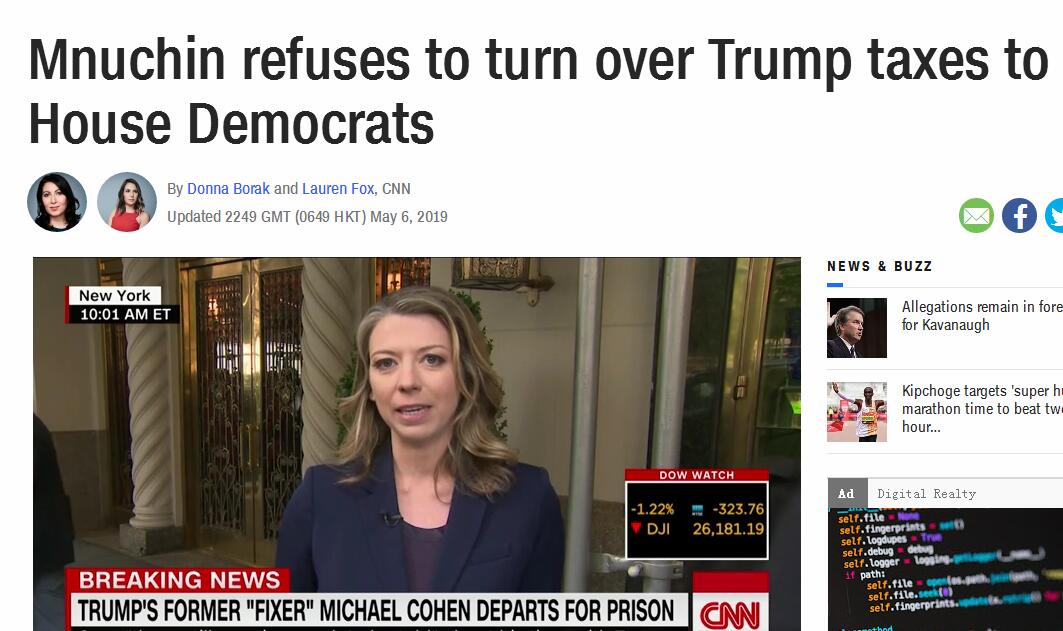Viewport: 1063px width, 631px height.
Task: Open Kavanaugh allegations story thumbnail
Action: point(857,328)
